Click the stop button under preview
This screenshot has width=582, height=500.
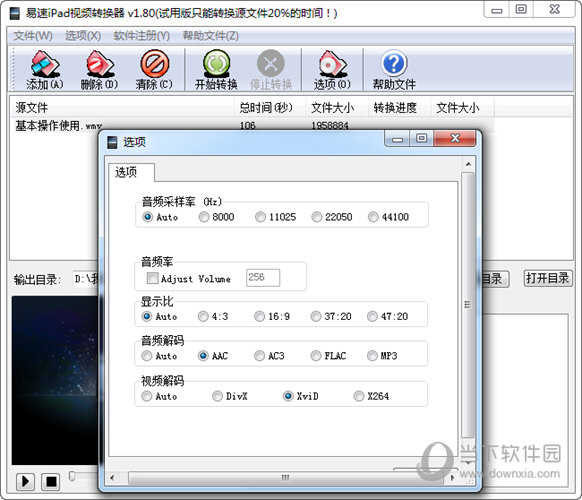(50, 481)
